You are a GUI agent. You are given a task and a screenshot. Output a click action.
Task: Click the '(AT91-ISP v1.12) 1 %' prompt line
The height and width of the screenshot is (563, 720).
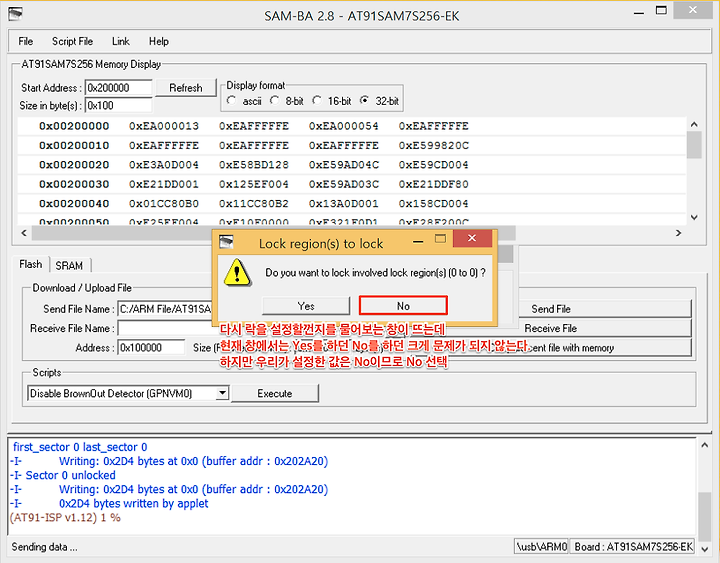point(65,518)
